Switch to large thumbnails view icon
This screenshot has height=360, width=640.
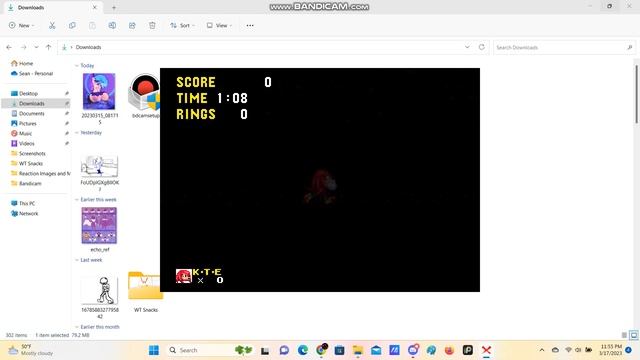(633, 335)
